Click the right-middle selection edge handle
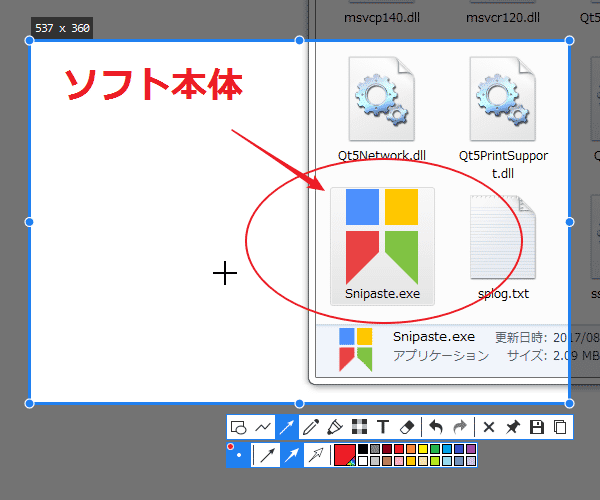600x500 pixels. (x=569, y=222)
